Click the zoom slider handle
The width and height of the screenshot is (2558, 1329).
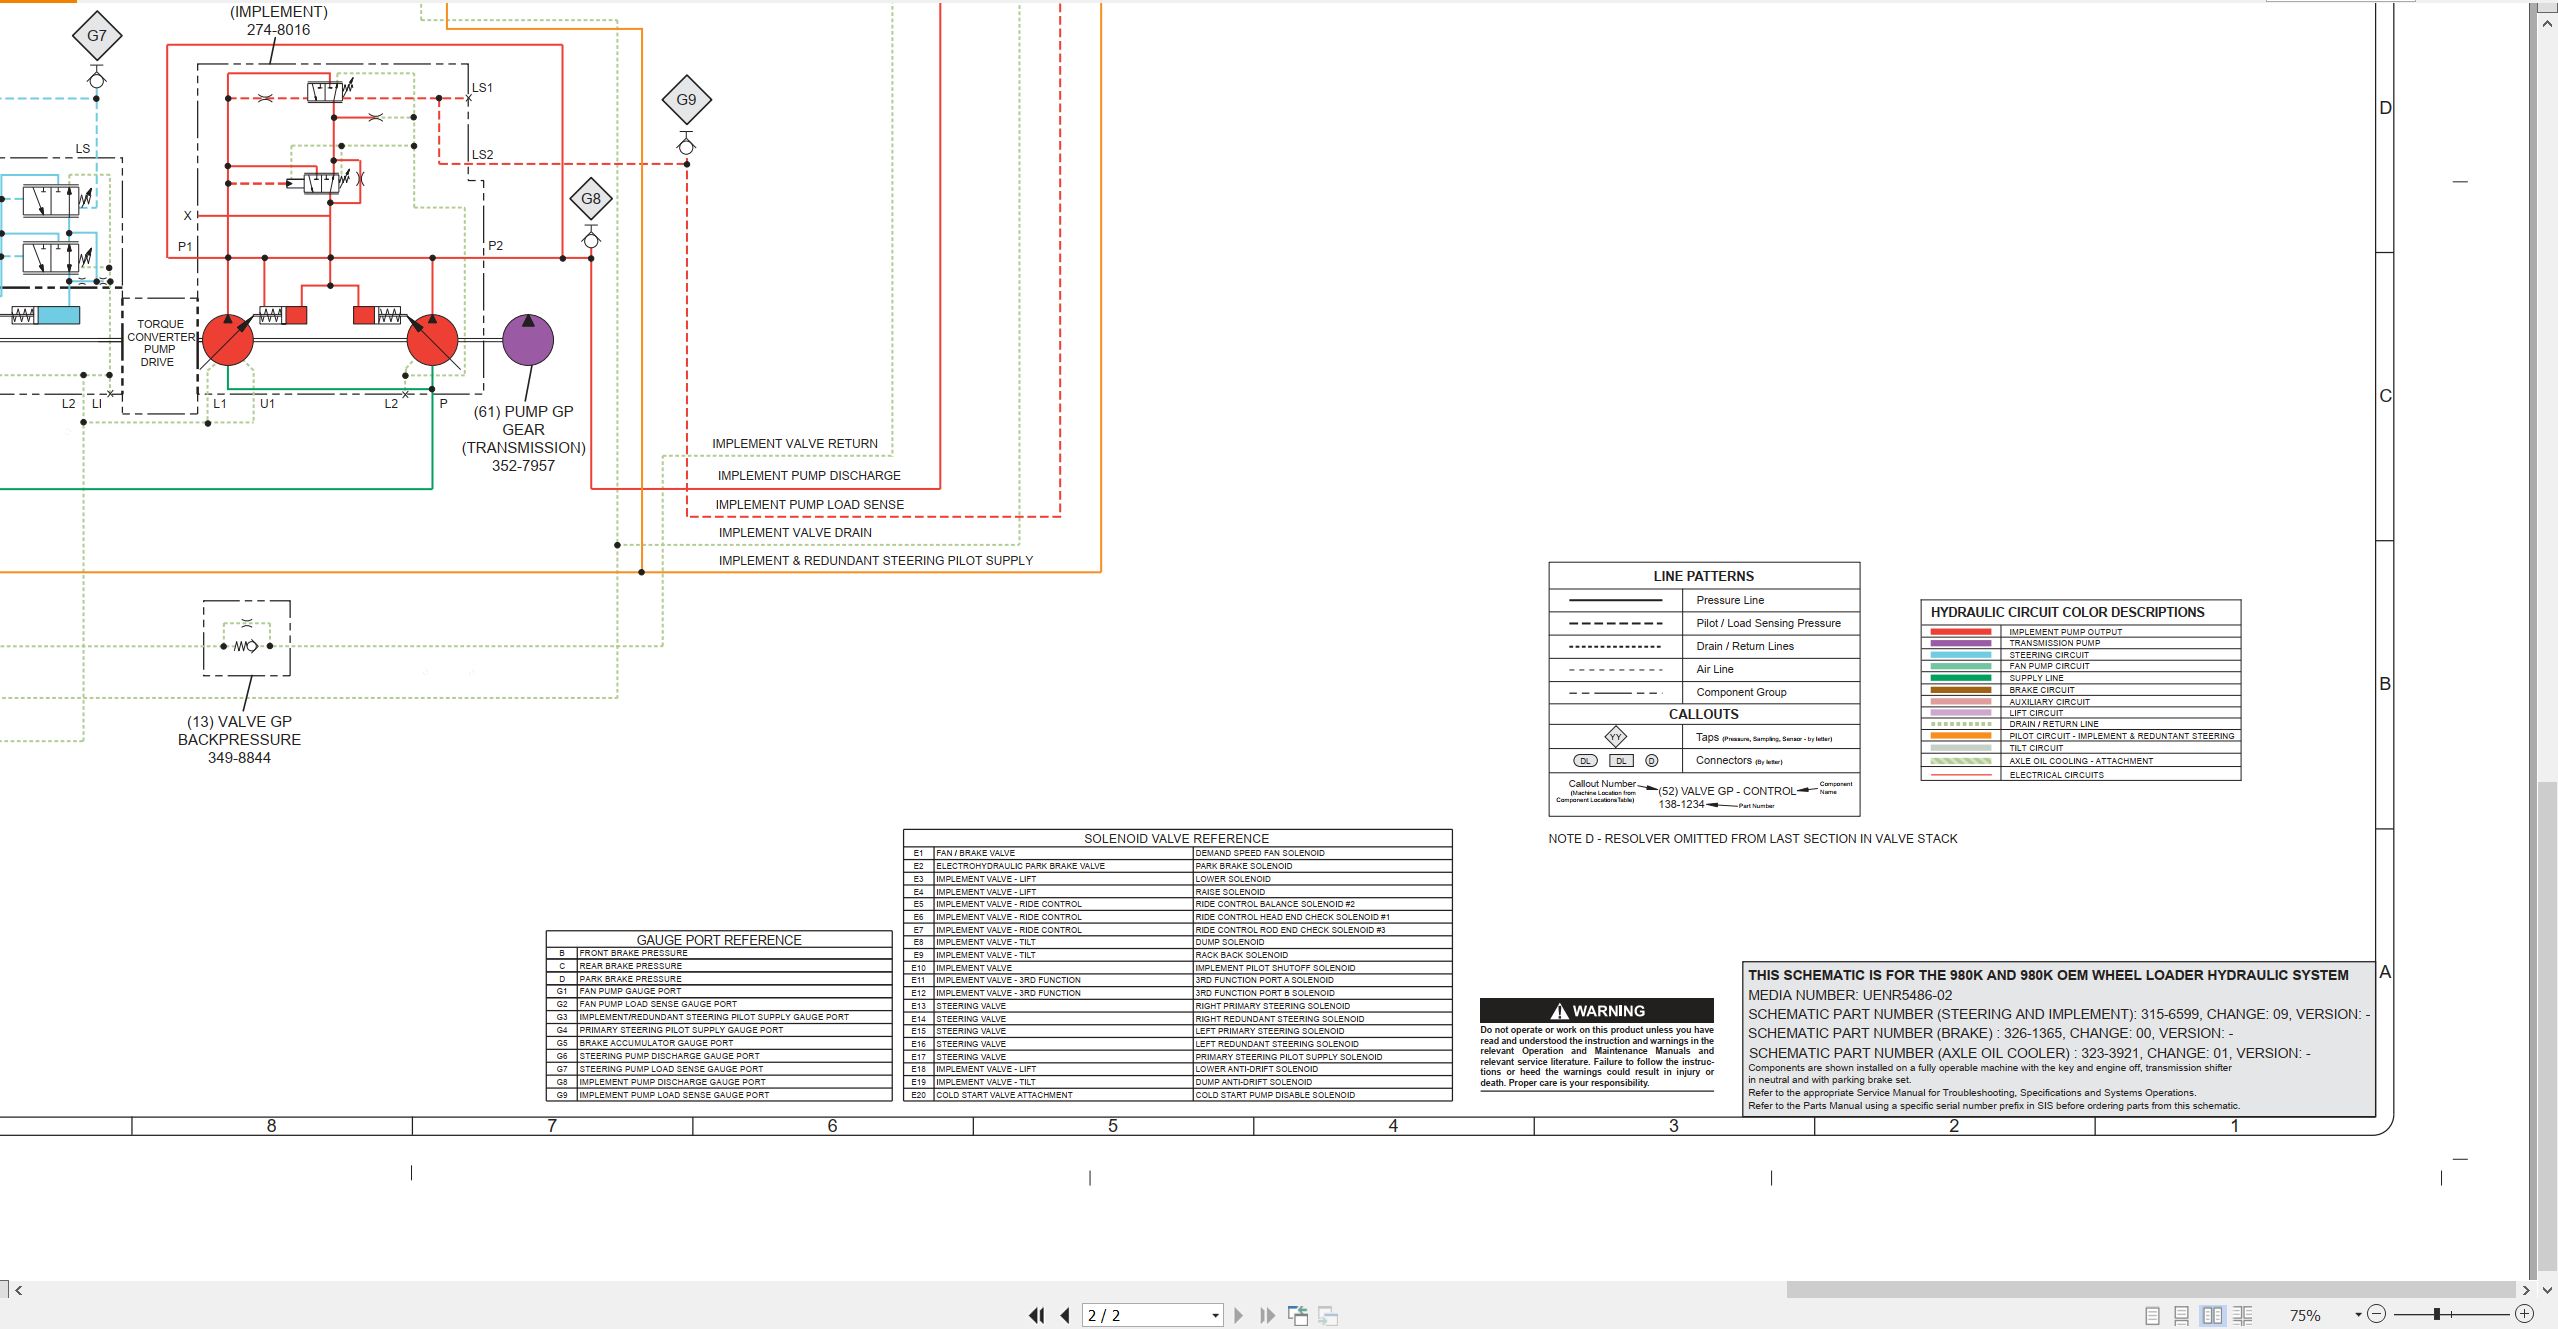[x=2437, y=1314]
